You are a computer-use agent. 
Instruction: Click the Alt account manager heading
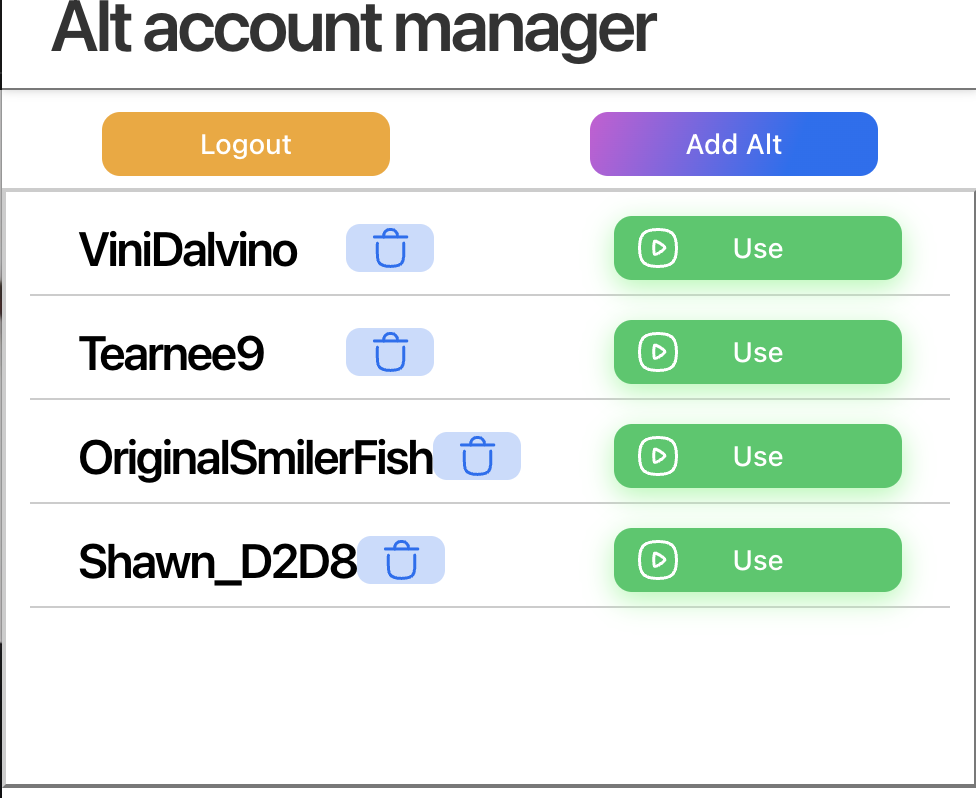point(354,28)
